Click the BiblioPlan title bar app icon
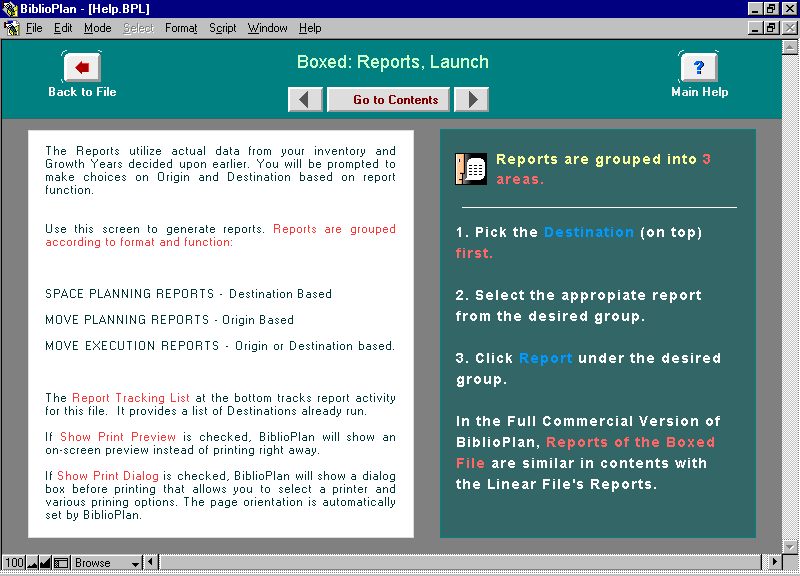Viewport: 800px width, 576px height. (x=10, y=9)
